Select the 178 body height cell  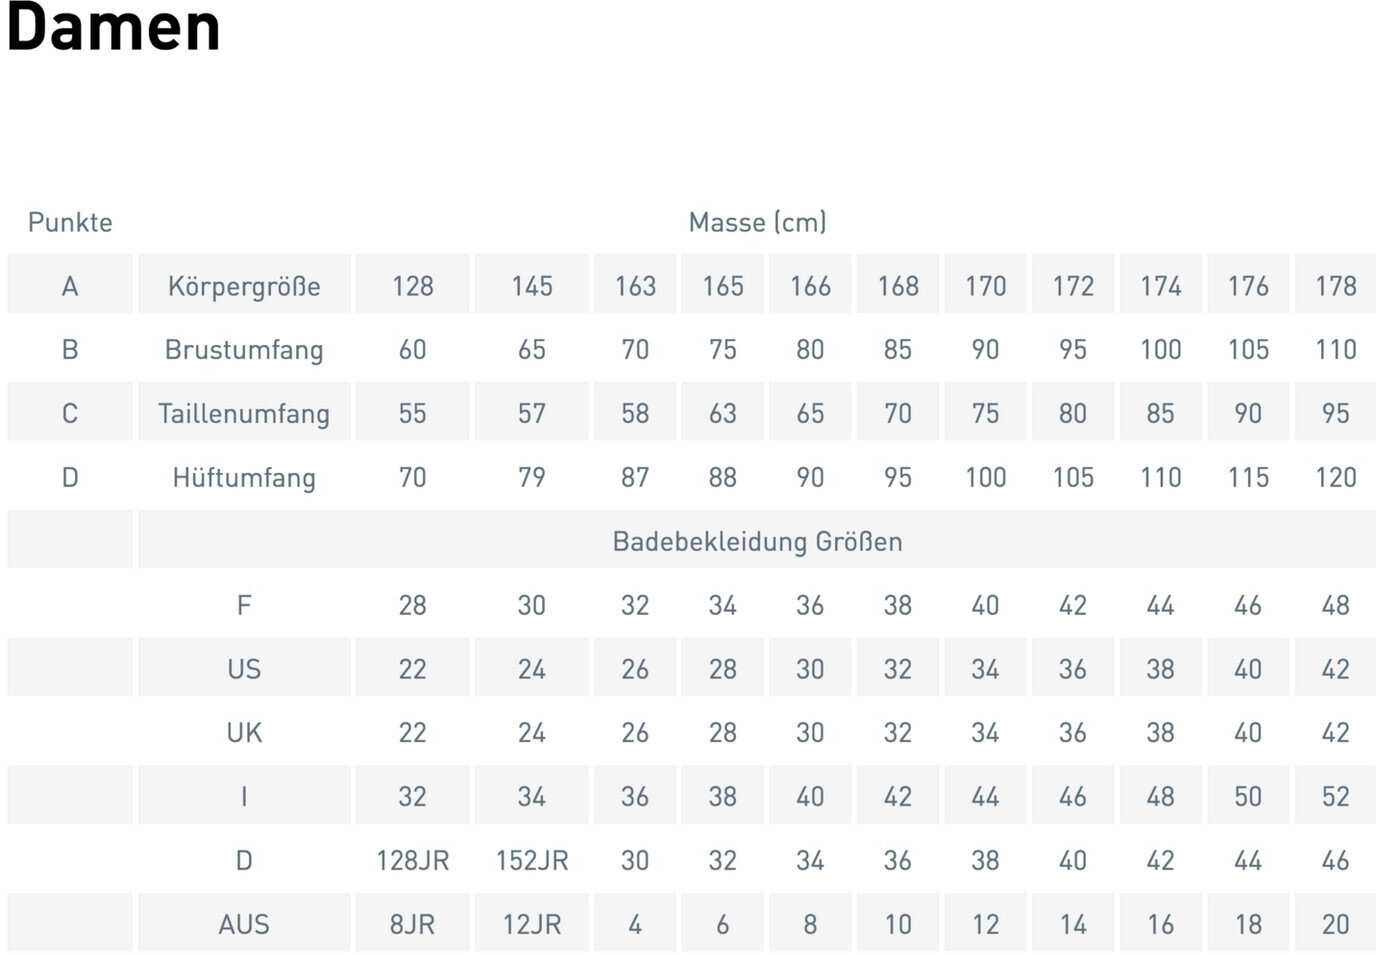(x=1335, y=286)
